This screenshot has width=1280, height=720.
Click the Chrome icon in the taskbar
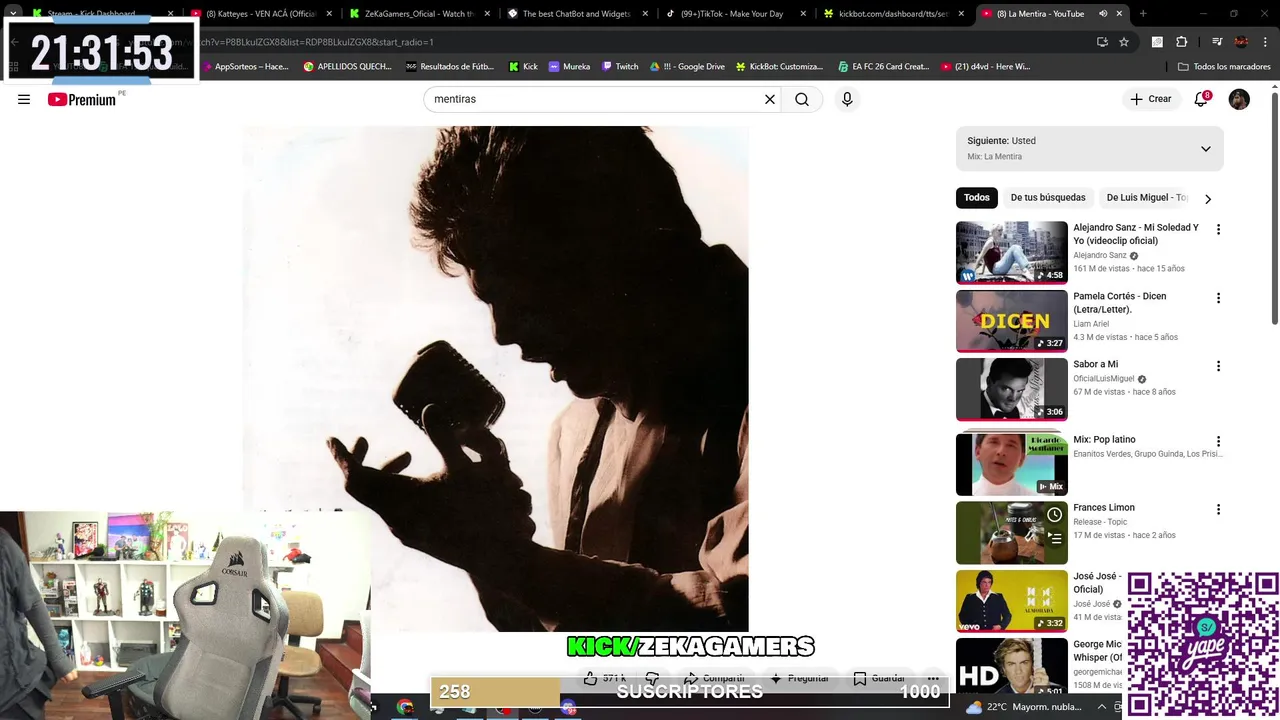(x=405, y=707)
